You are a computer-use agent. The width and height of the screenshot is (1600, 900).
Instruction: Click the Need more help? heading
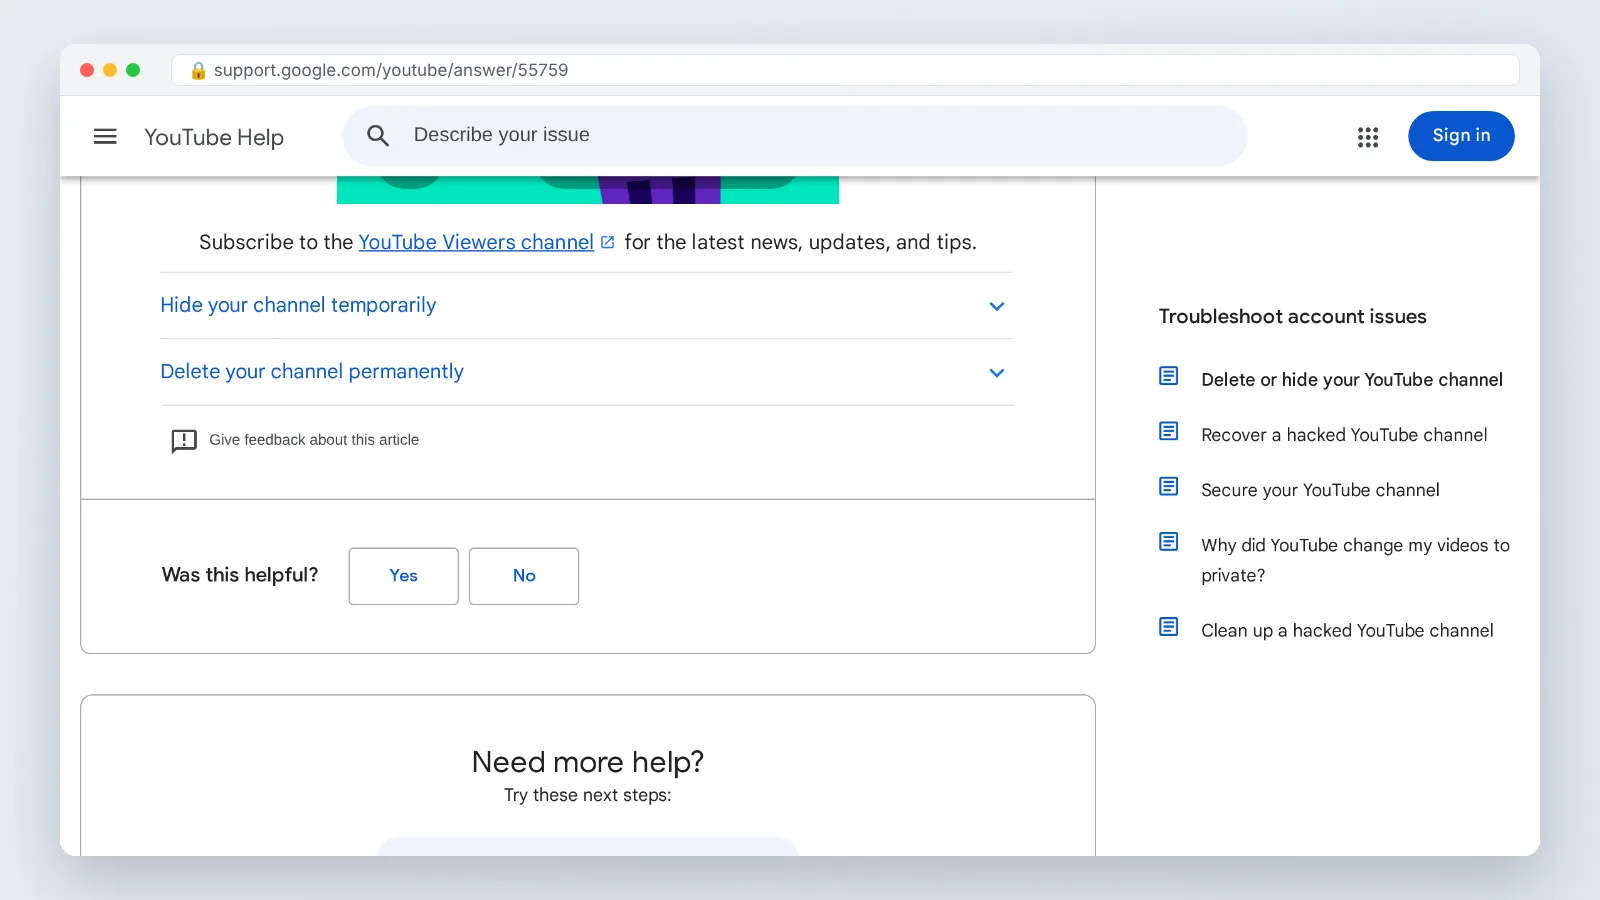click(x=588, y=762)
